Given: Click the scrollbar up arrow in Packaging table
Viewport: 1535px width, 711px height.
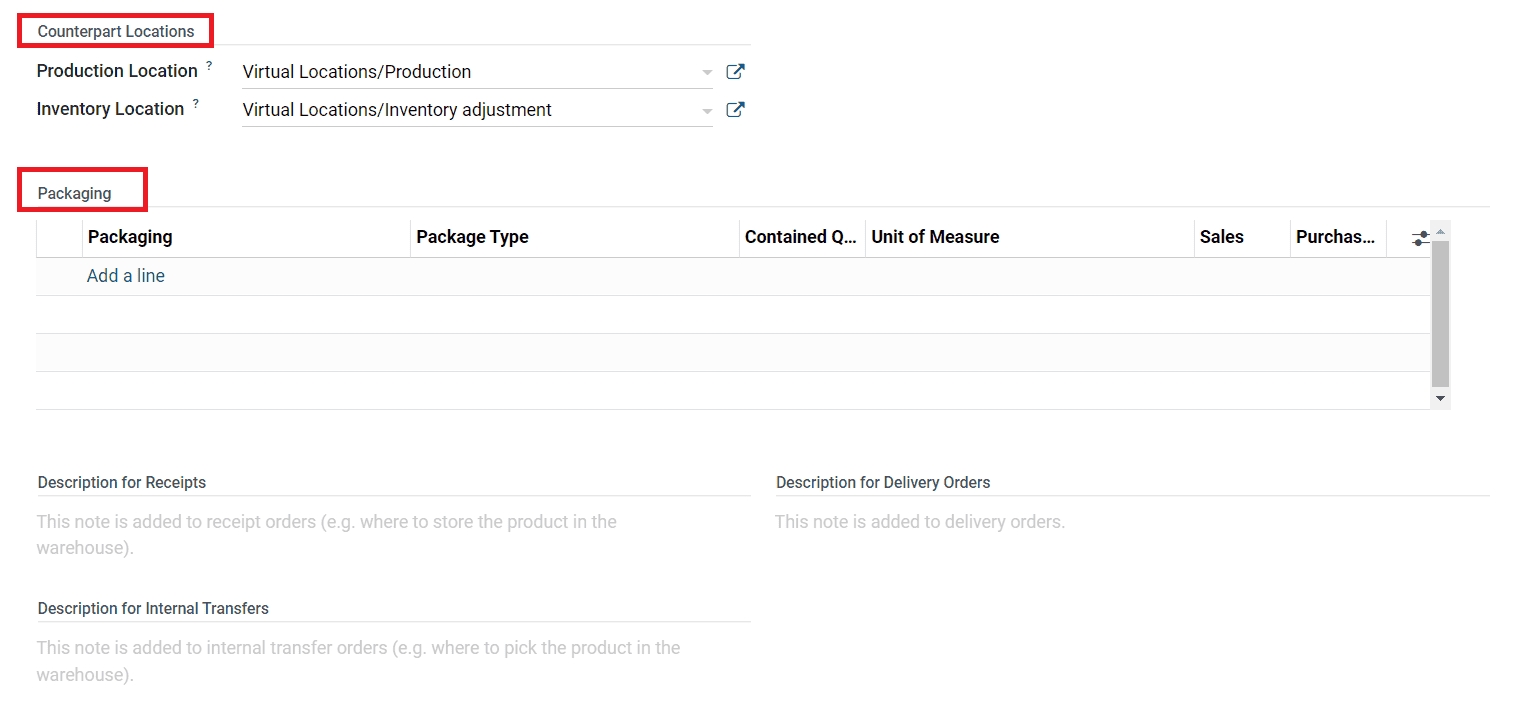Looking at the screenshot, I should coord(1440,231).
